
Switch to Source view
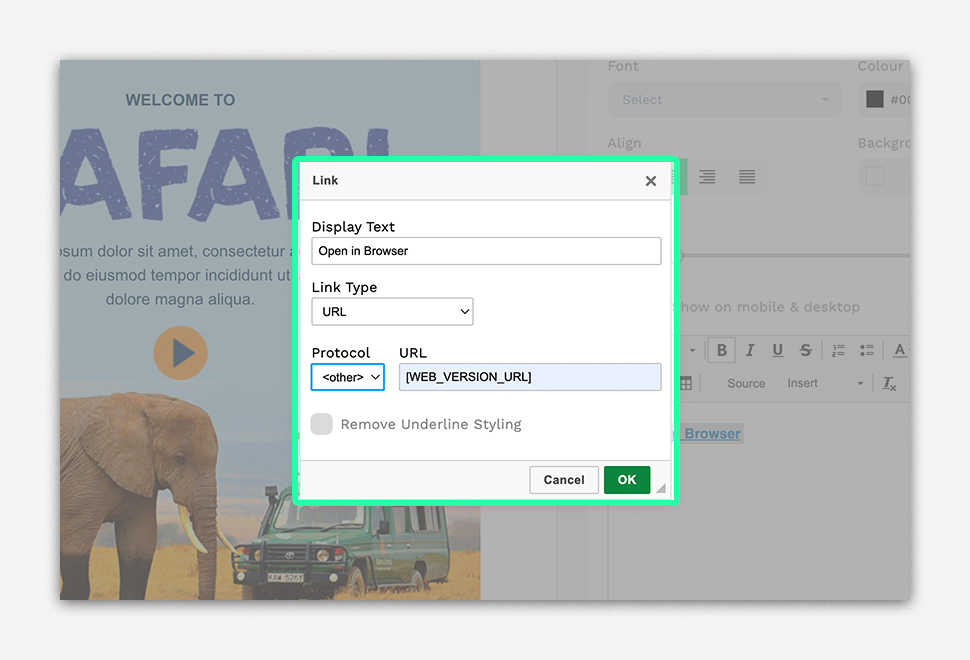(x=746, y=383)
